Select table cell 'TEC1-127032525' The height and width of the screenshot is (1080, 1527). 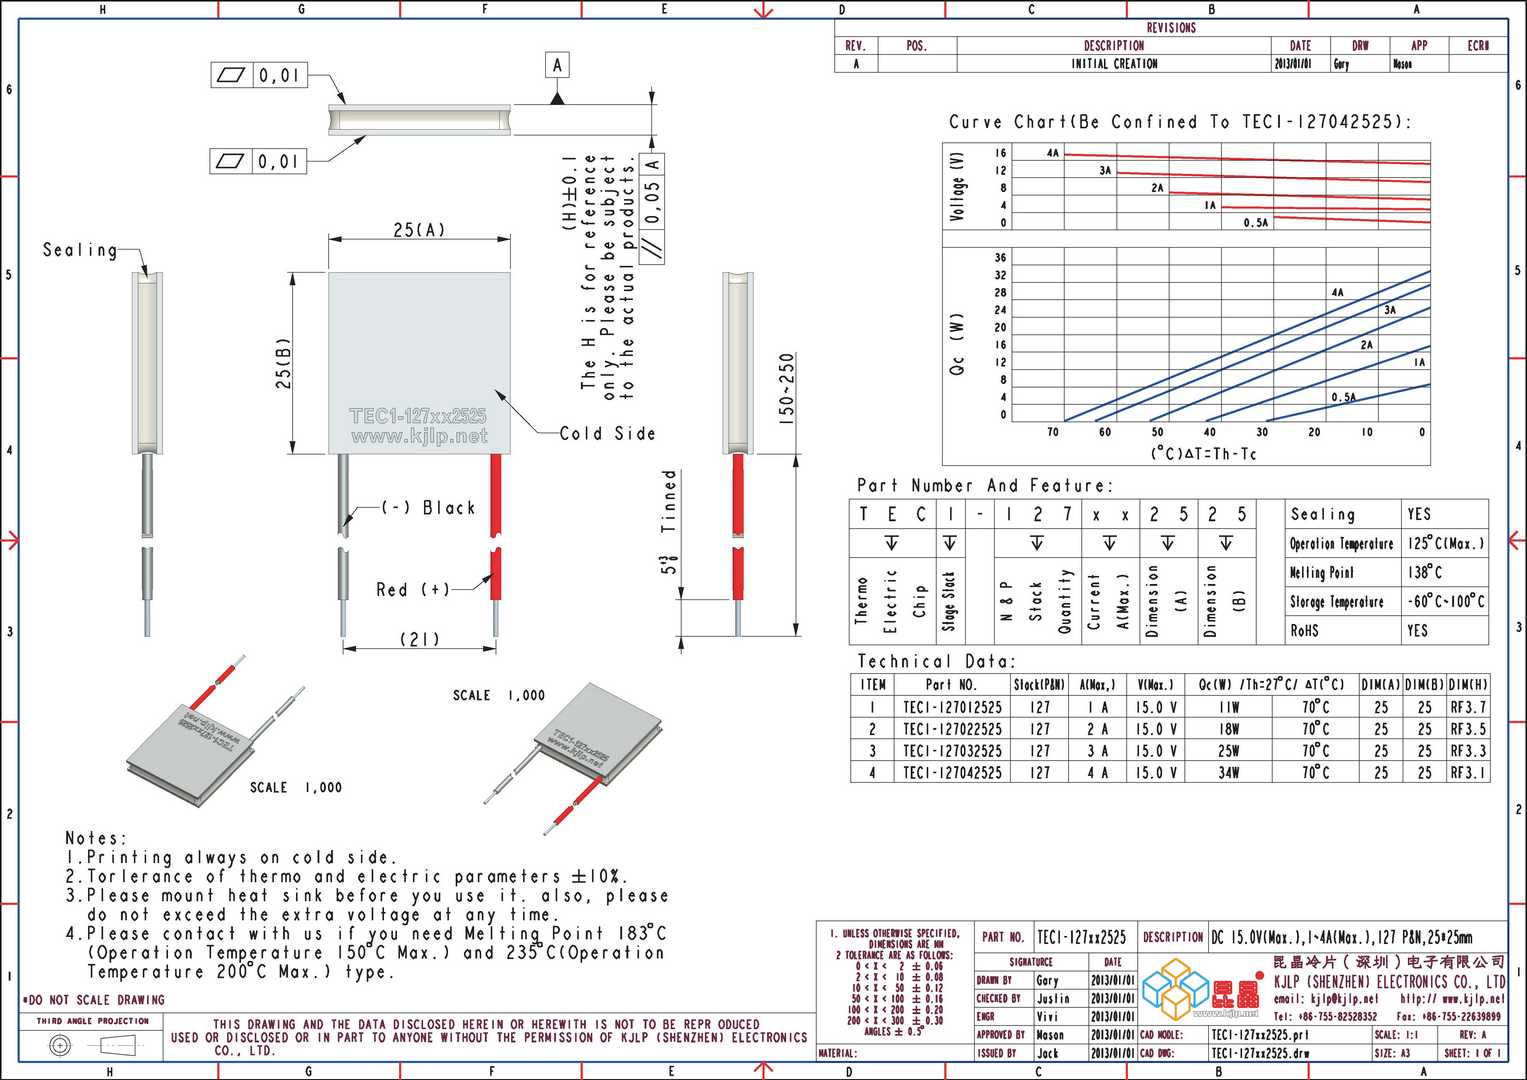[x=952, y=751]
